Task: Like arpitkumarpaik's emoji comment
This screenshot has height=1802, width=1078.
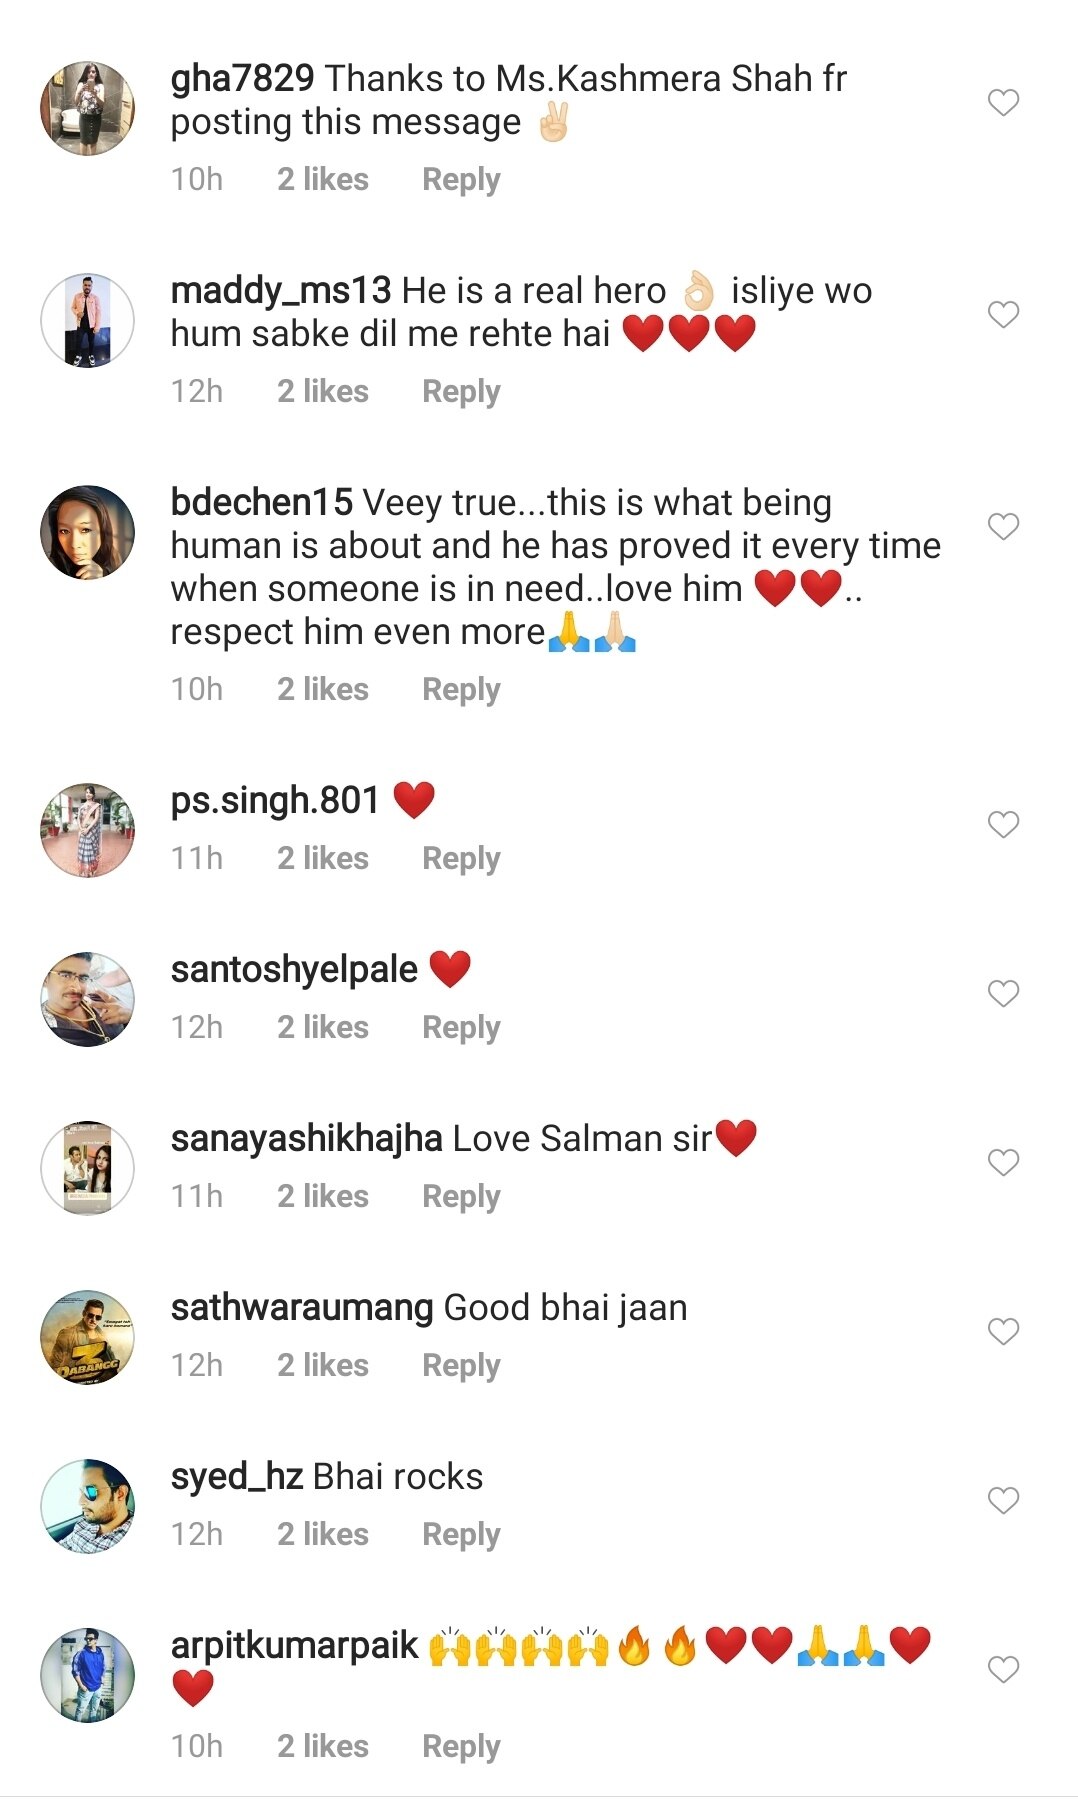Action: pyautogui.click(x=1003, y=1669)
